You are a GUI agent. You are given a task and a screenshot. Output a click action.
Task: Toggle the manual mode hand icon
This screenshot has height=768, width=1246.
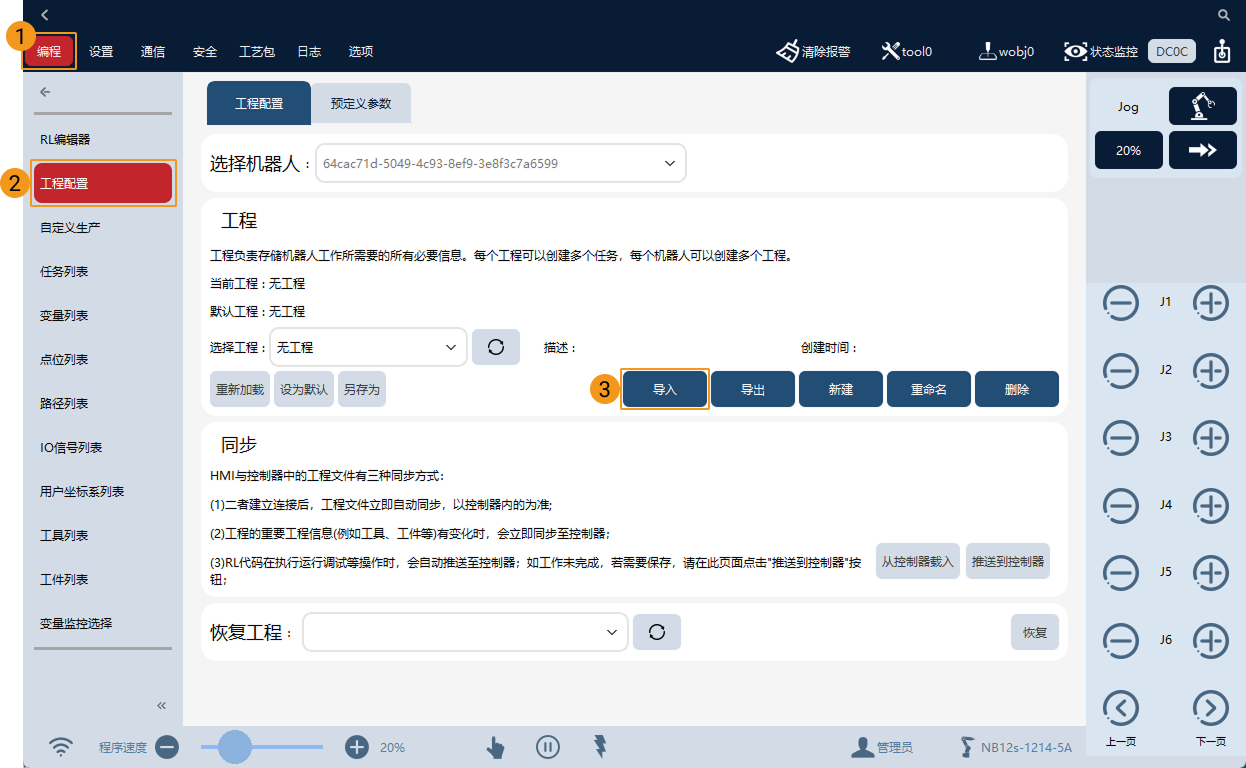pyautogui.click(x=495, y=747)
